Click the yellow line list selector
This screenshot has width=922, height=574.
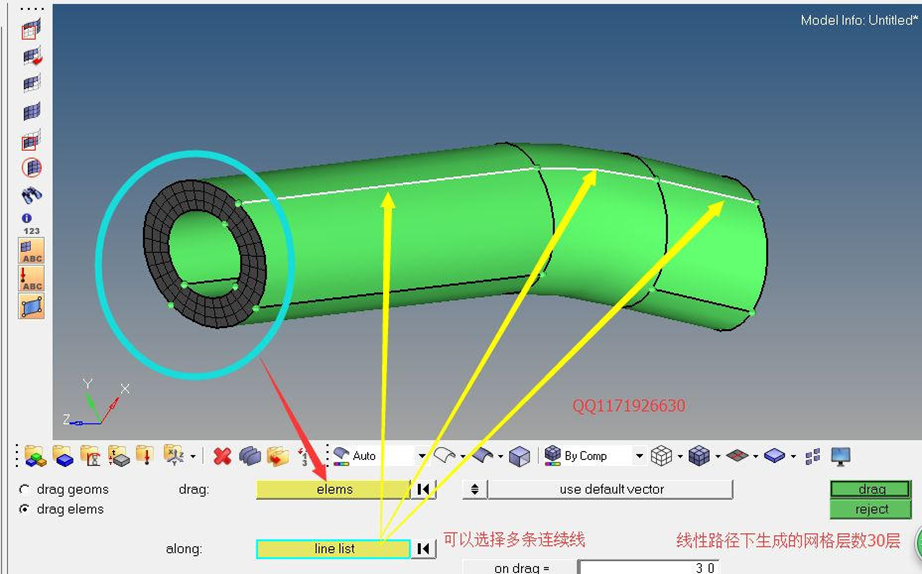pyautogui.click(x=333, y=549)
